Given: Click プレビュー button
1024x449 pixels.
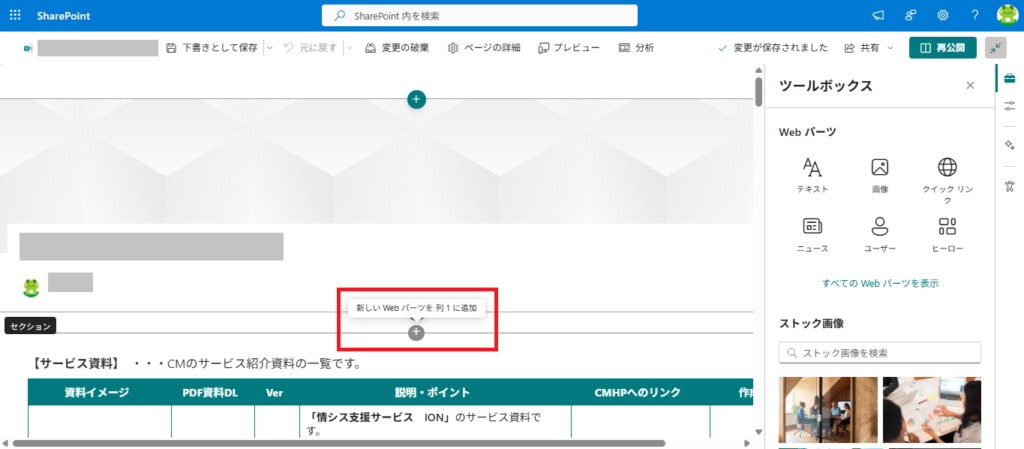Looking at the screenshot, I should point(569,48).
